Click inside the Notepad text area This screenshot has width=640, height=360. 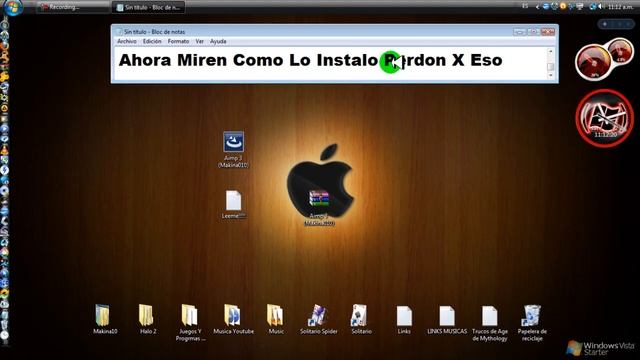click(x=330, y=64)
